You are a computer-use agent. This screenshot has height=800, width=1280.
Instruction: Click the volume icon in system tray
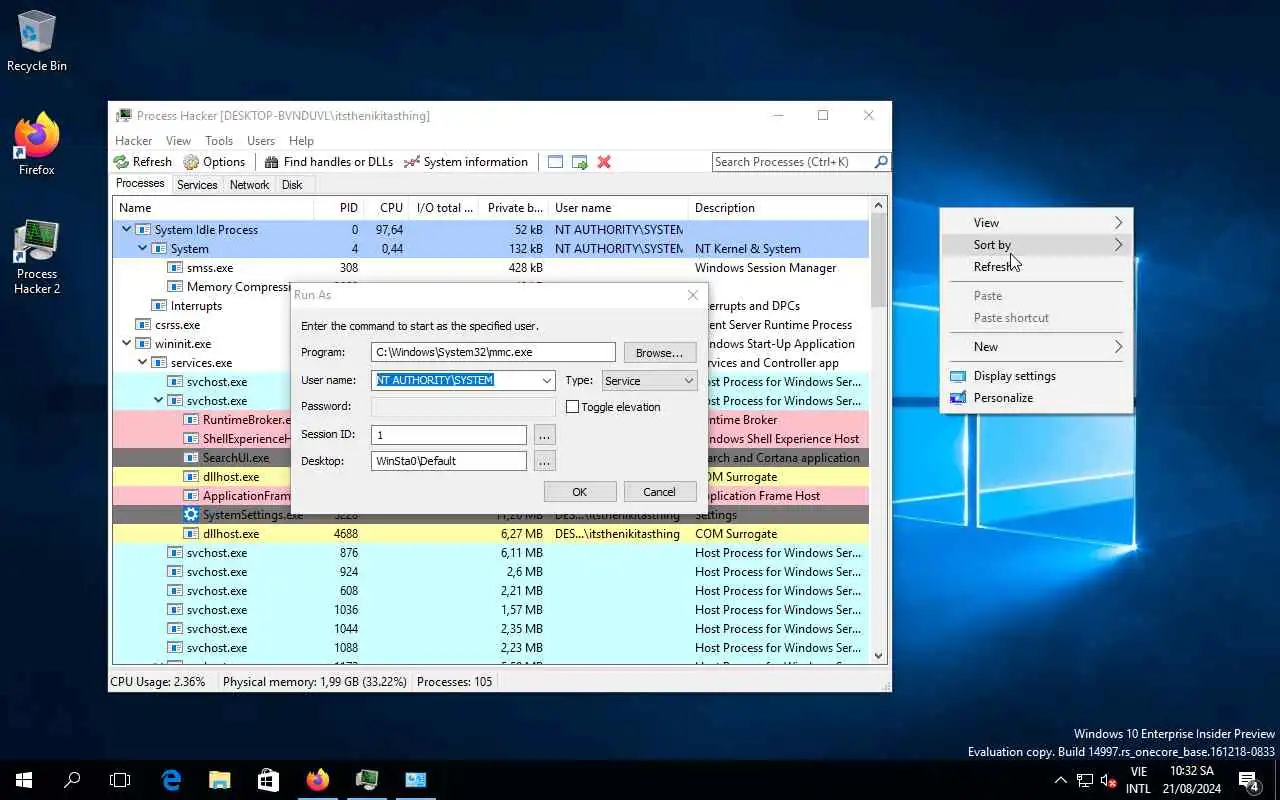click(x=1108, y=780)
